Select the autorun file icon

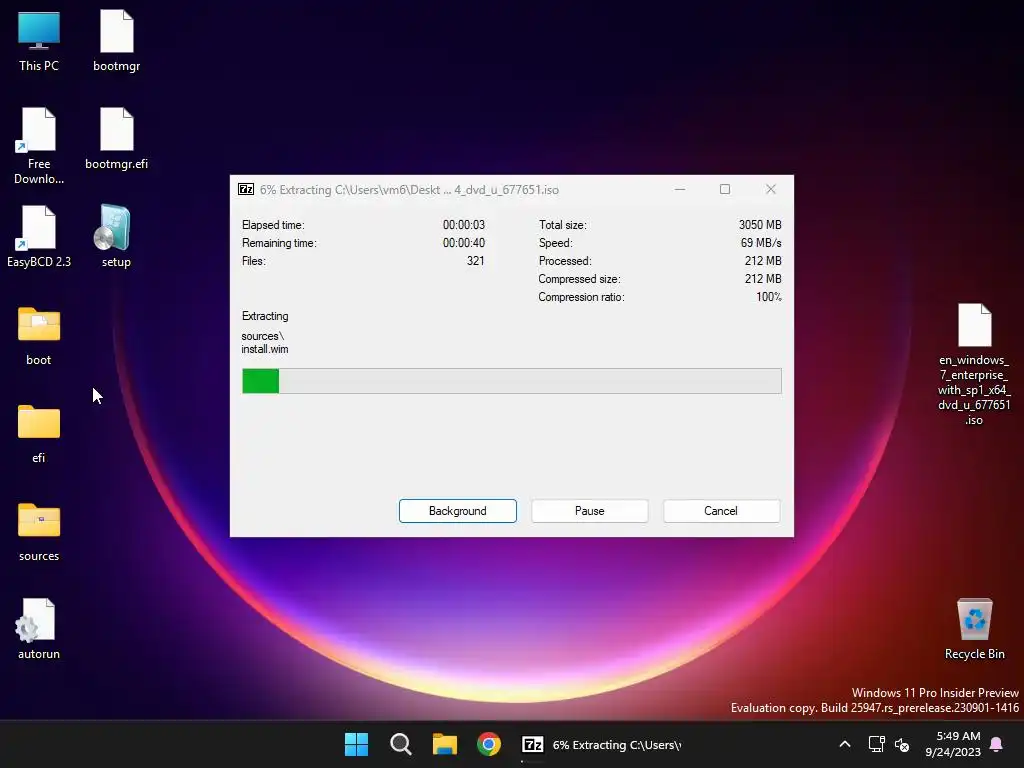[39, 630]
